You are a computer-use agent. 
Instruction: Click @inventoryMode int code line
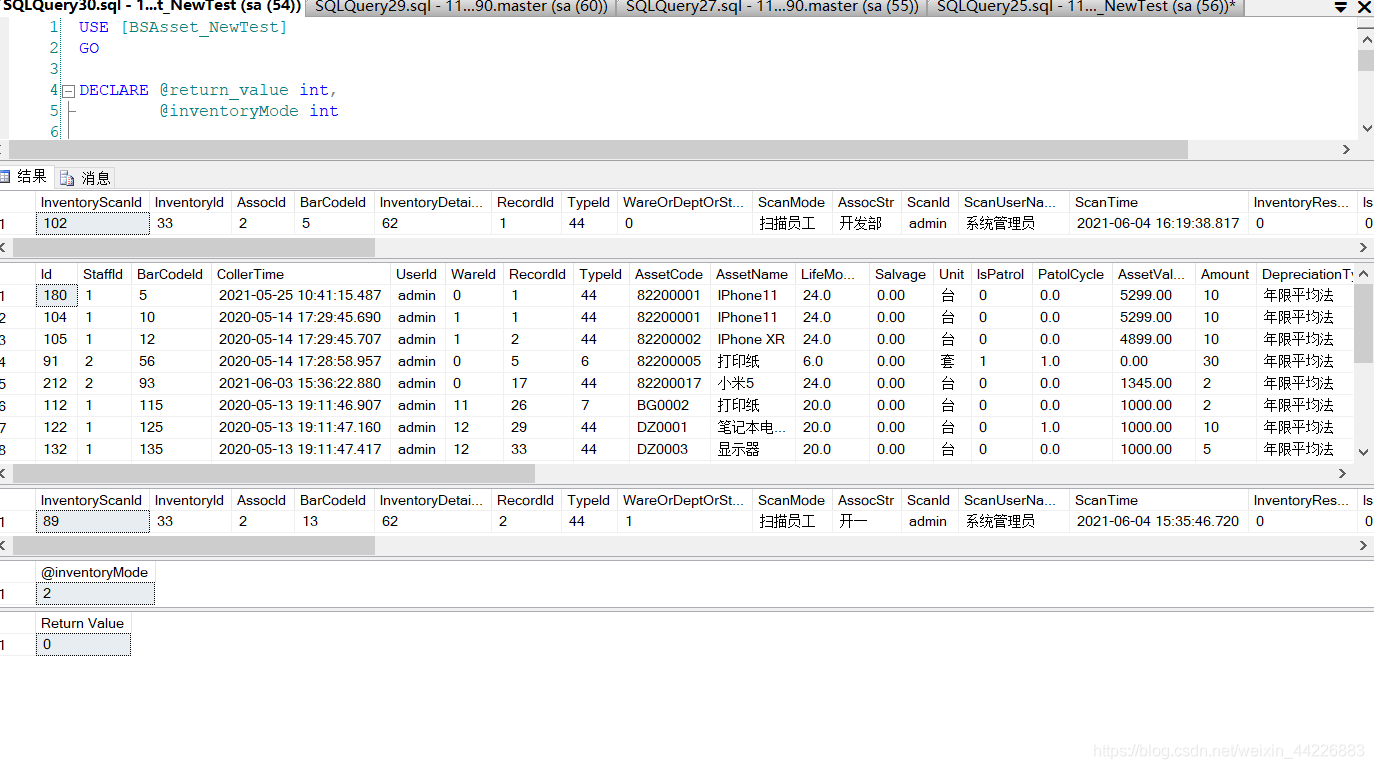tap(249, 111)
